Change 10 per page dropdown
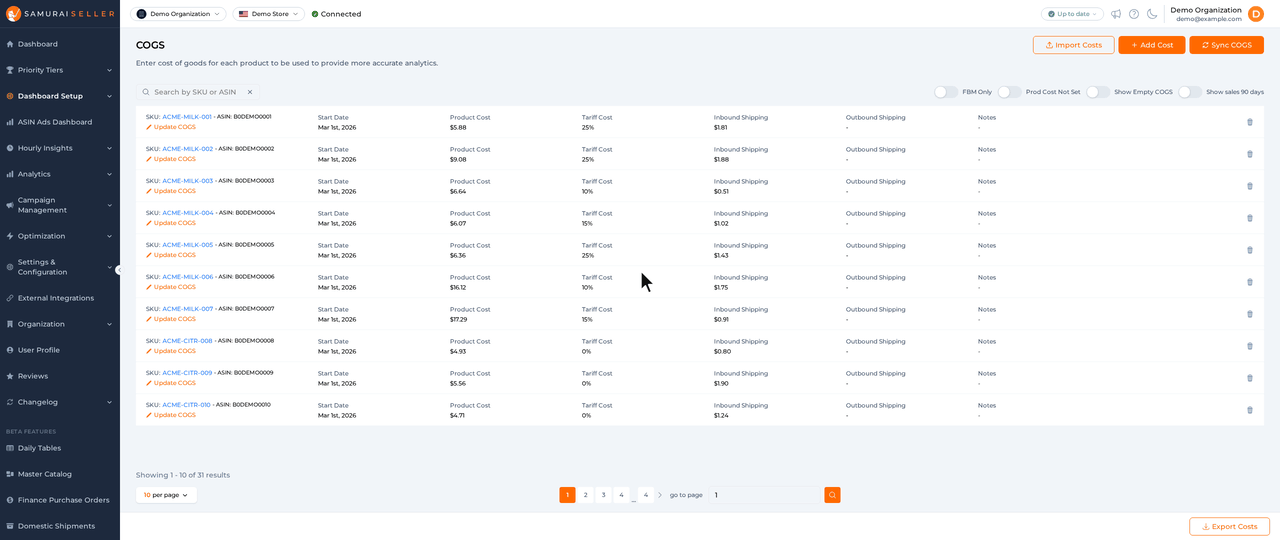This screenshot has height=540, width=1280. (166, 495)
